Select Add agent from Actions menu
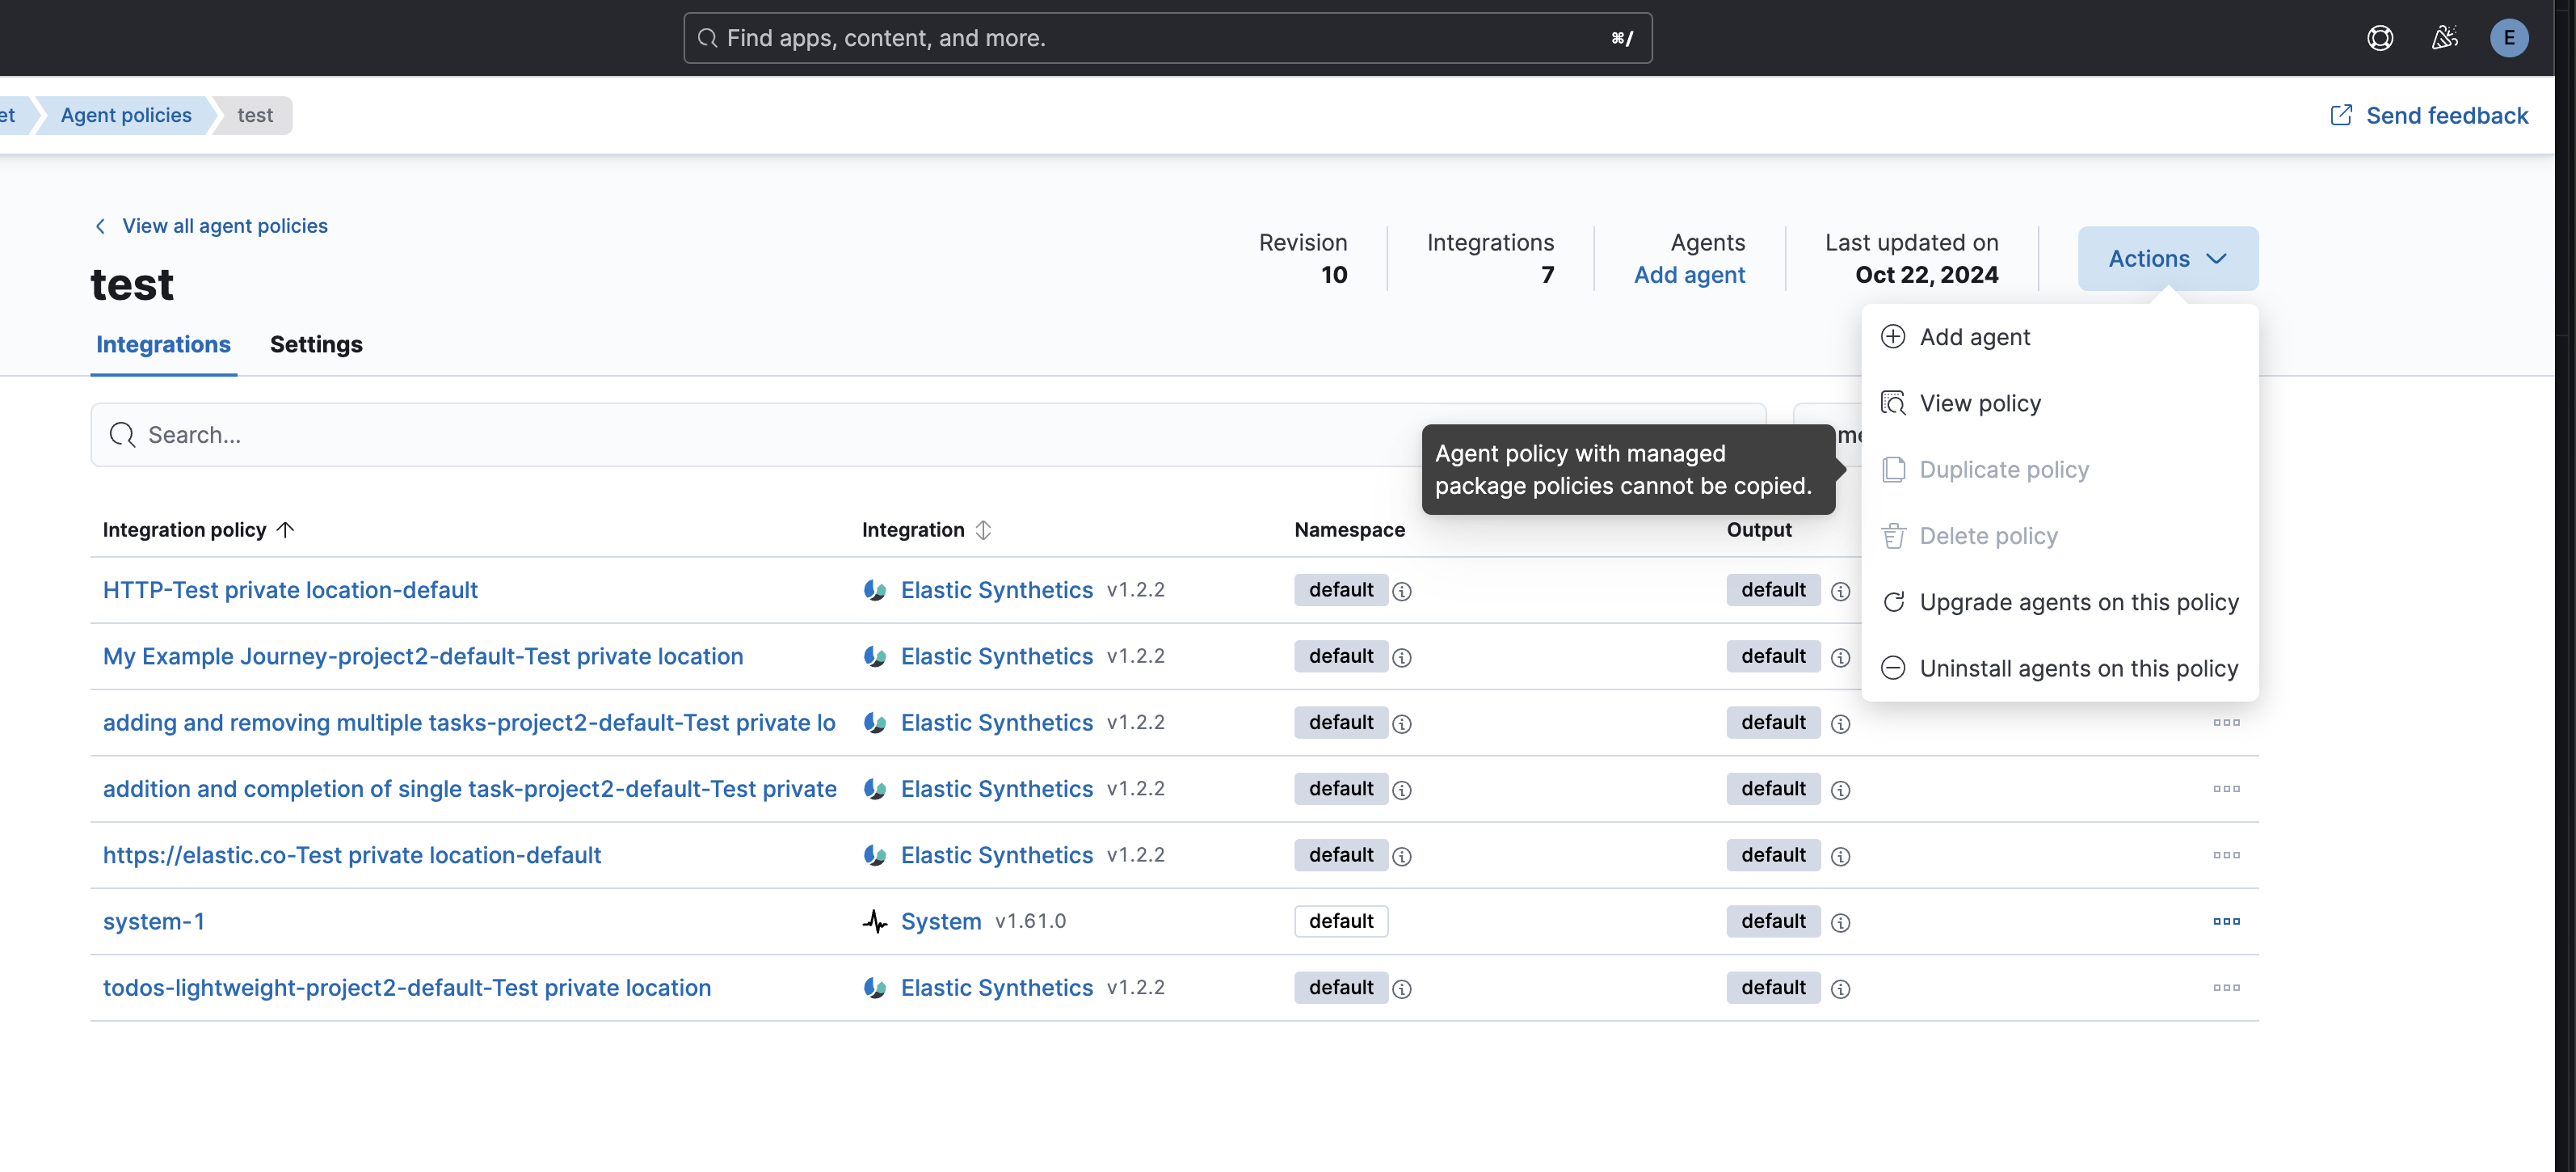 pos(2060,337)
